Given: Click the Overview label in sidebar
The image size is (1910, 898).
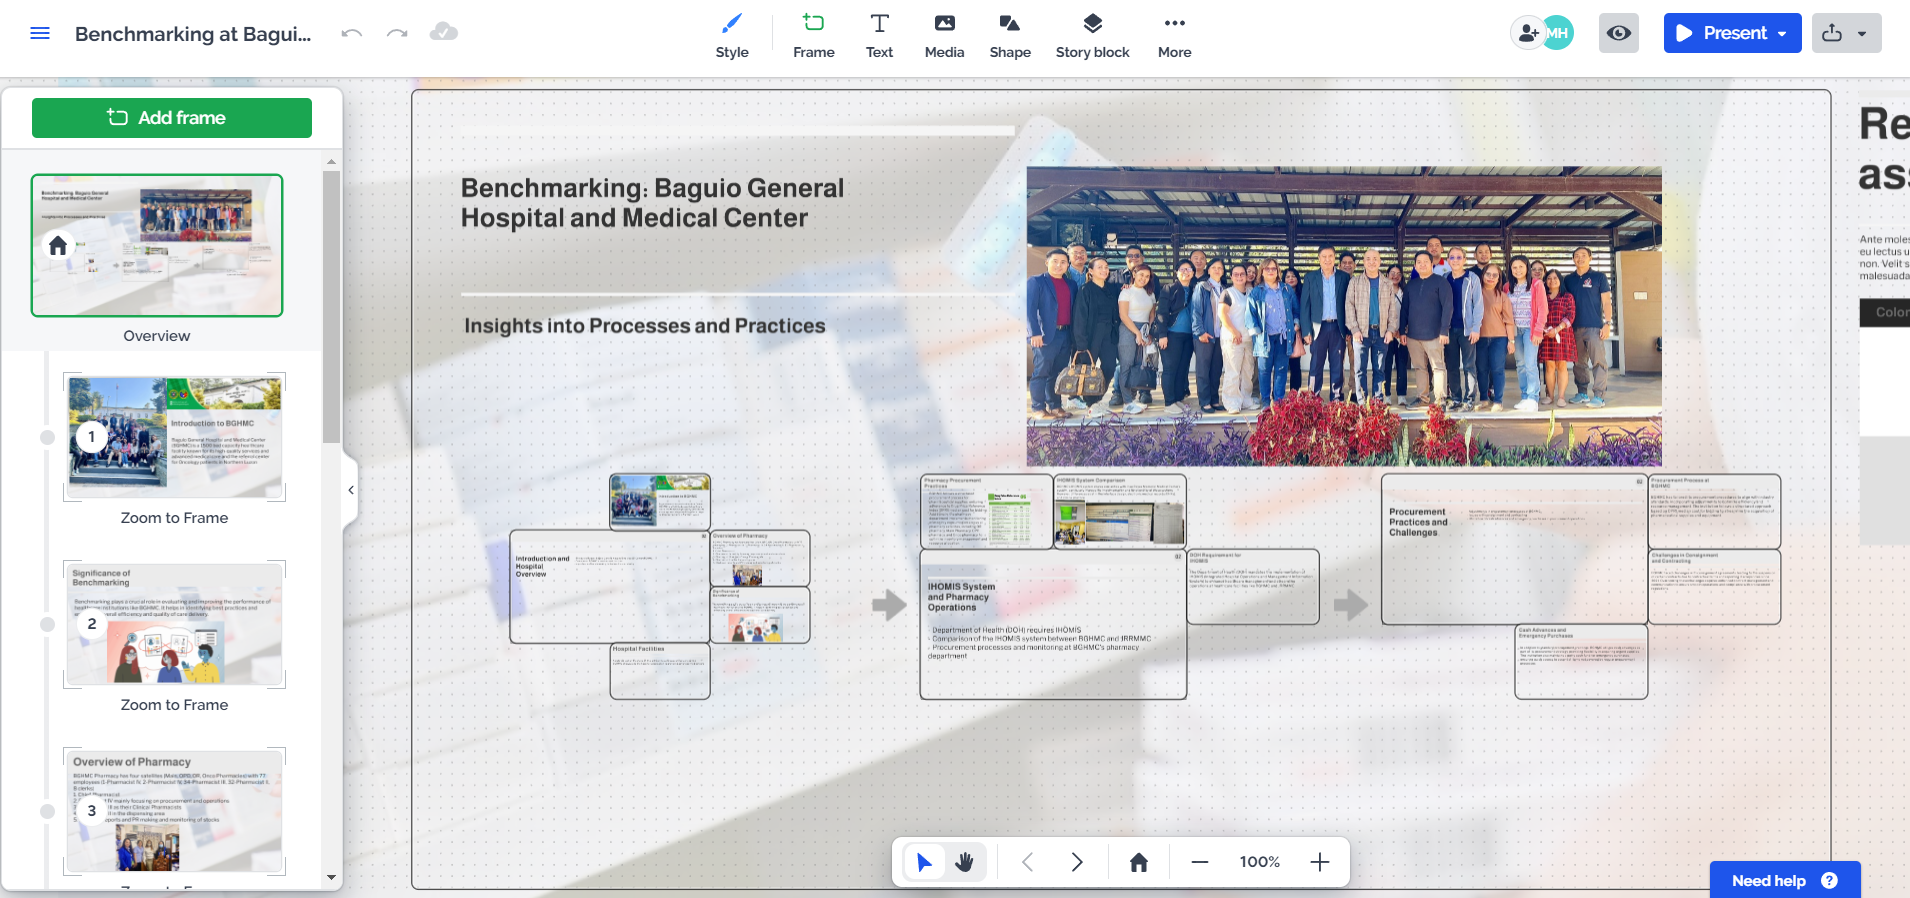Looking at the screenshot, I should tap(157, 336).
